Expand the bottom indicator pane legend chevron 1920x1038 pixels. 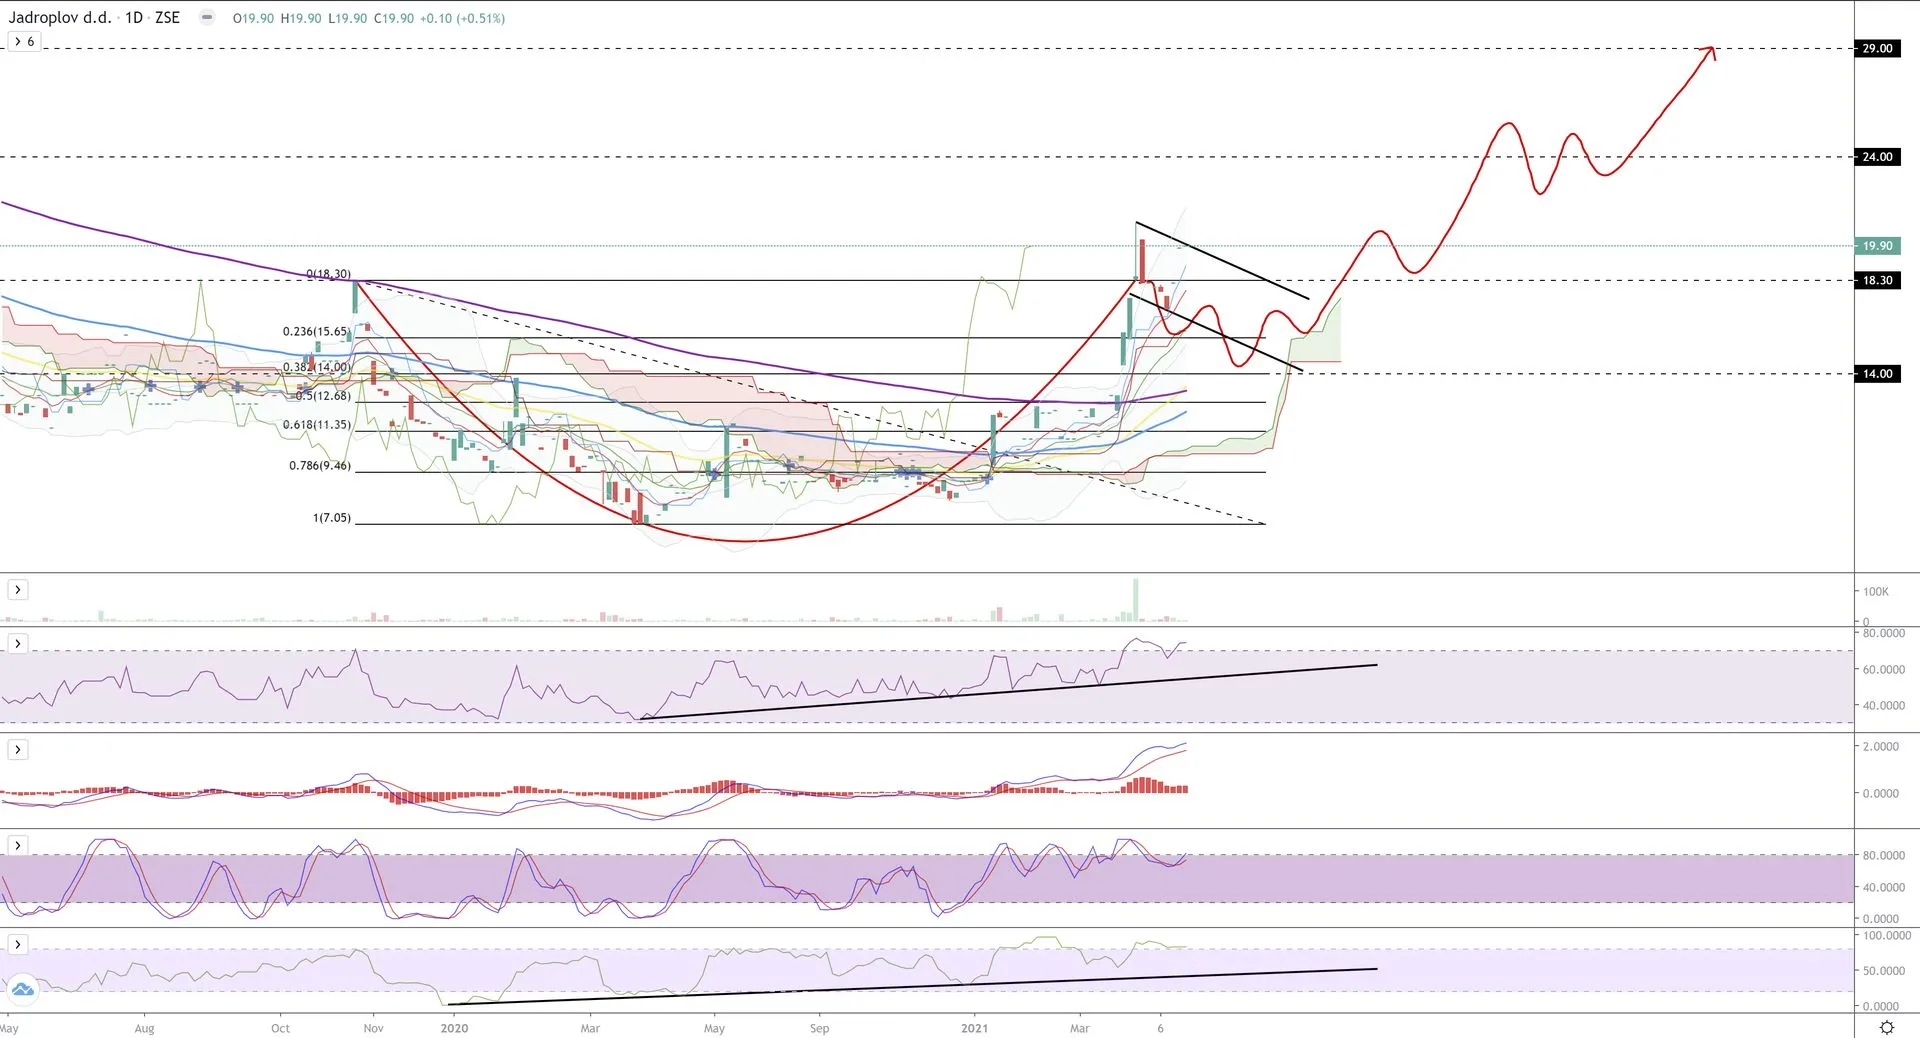coord(18,944)
